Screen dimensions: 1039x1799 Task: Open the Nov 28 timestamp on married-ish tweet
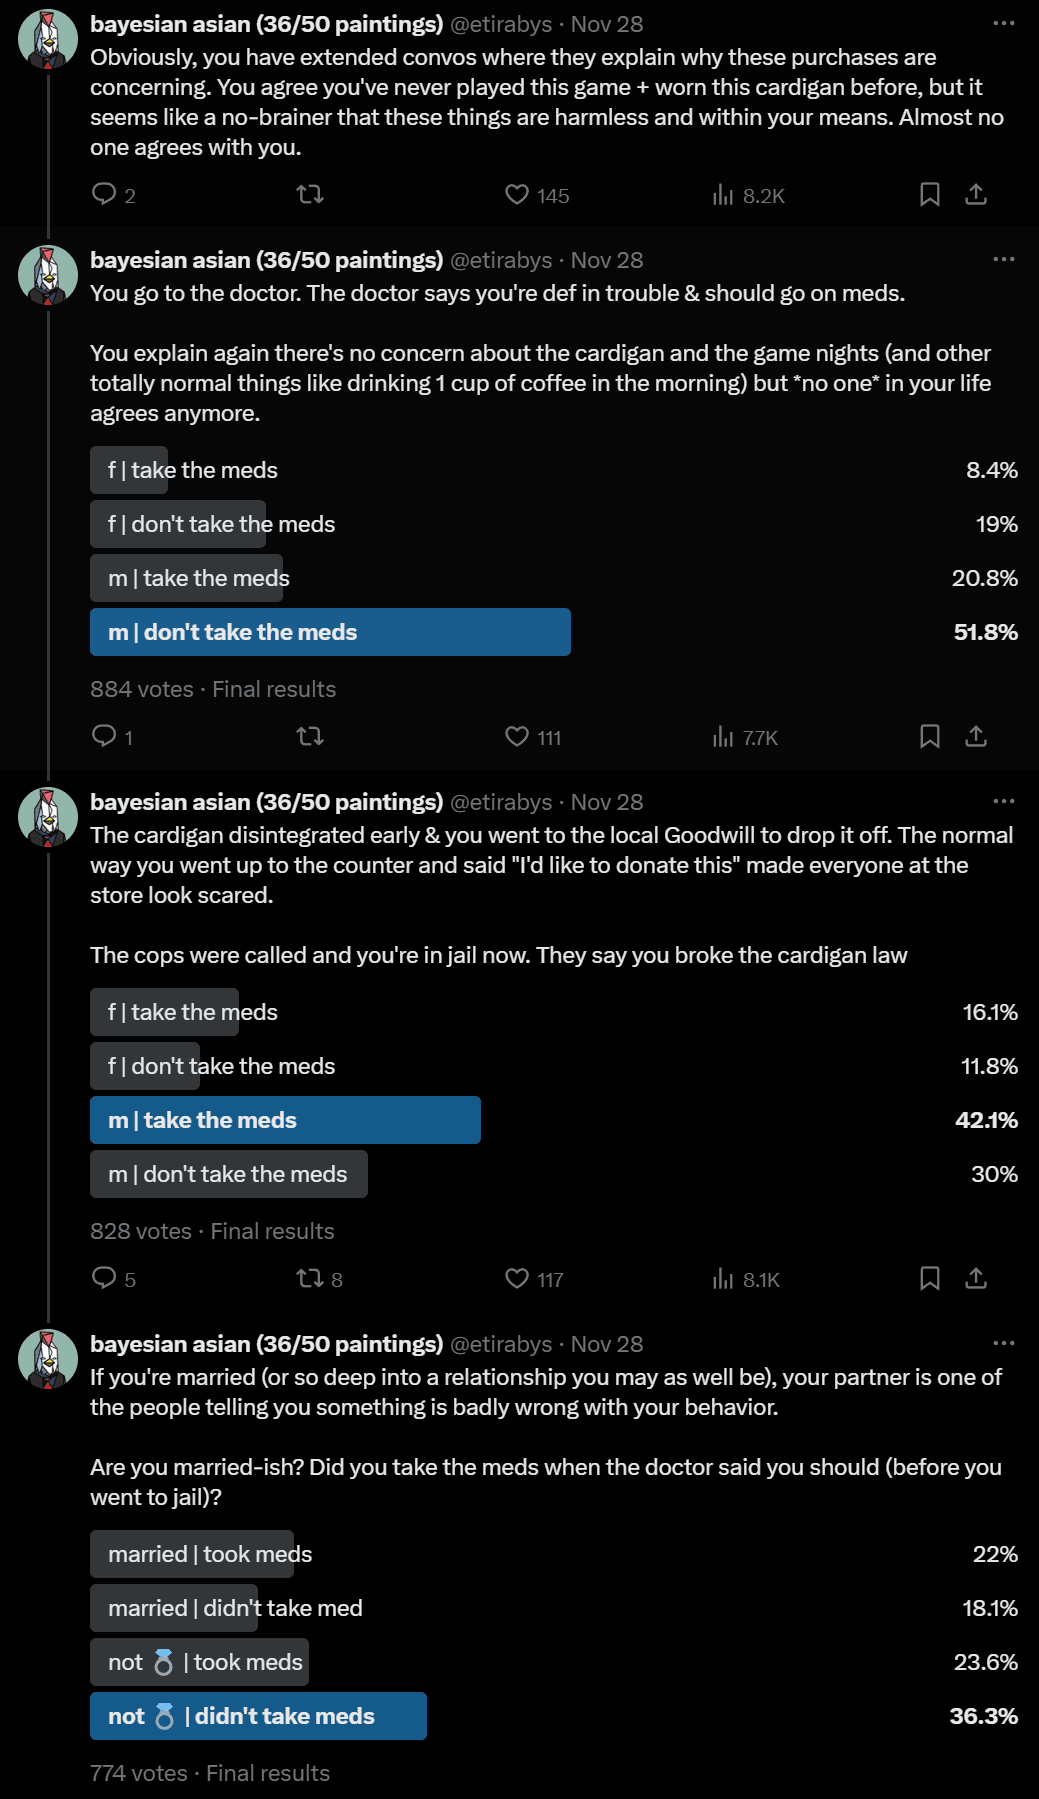pos(607,1344)
